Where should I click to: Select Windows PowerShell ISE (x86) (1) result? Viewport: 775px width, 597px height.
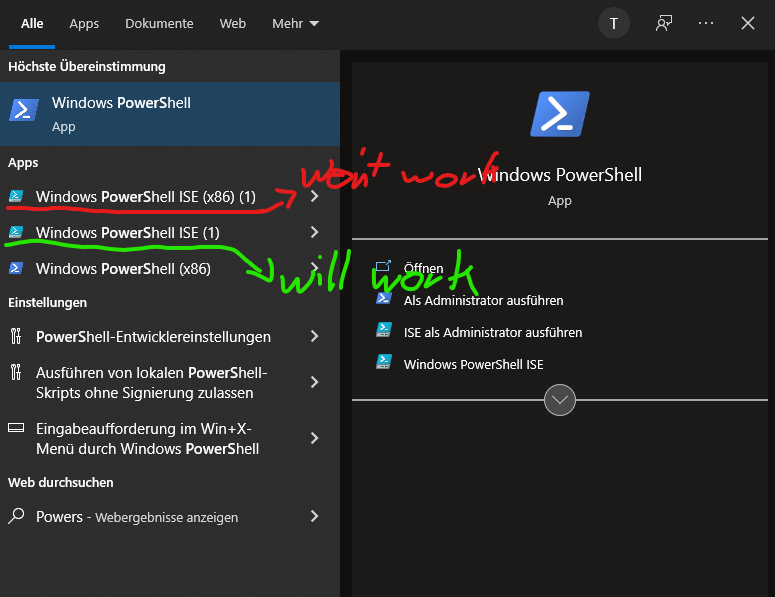pos(146,197)
